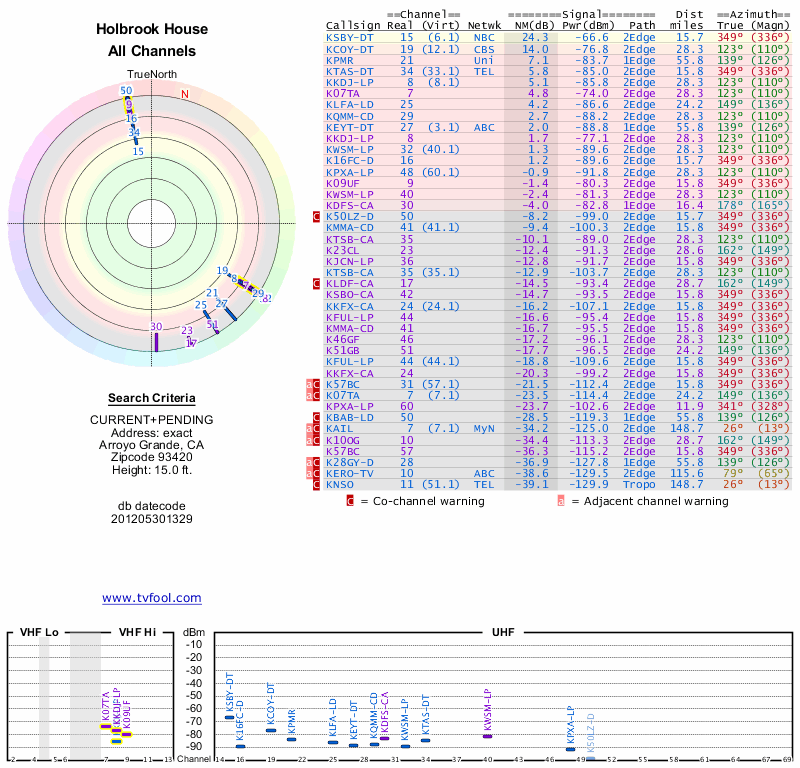Screen dimensions: 800x768
Task: Click the channel 30 bar on the radar plot
Action: coord(156,340)
